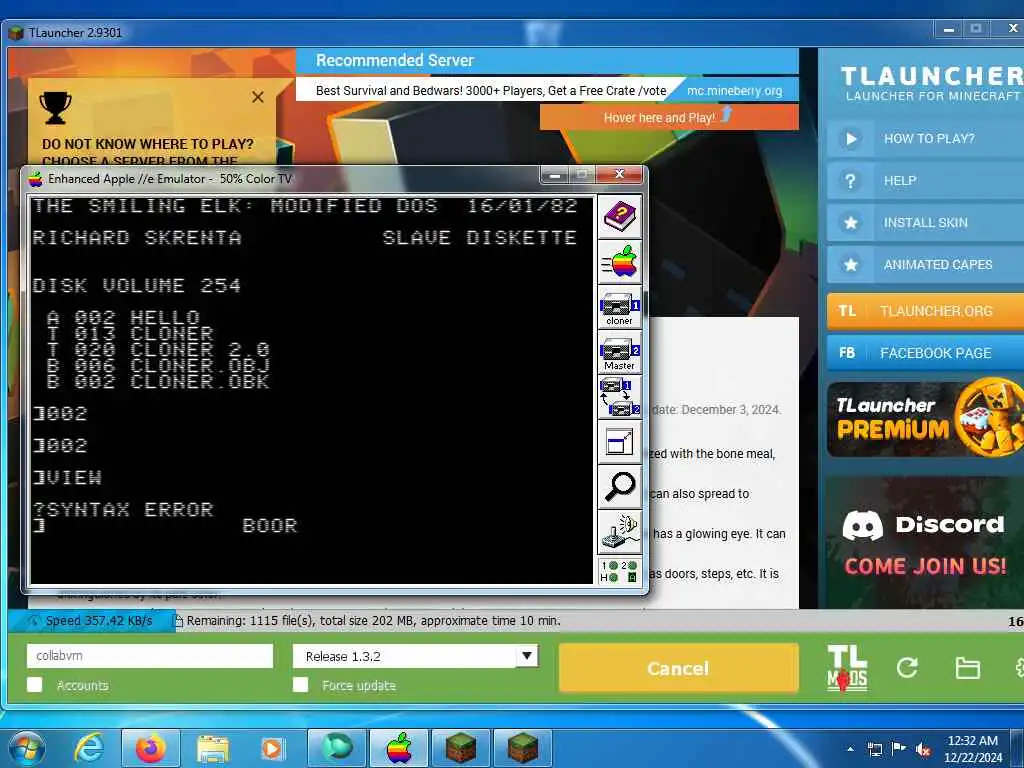This screenshot has width=1024, height=768.
Task: Click the muted volume tray icon
Action: coord(923,749)
